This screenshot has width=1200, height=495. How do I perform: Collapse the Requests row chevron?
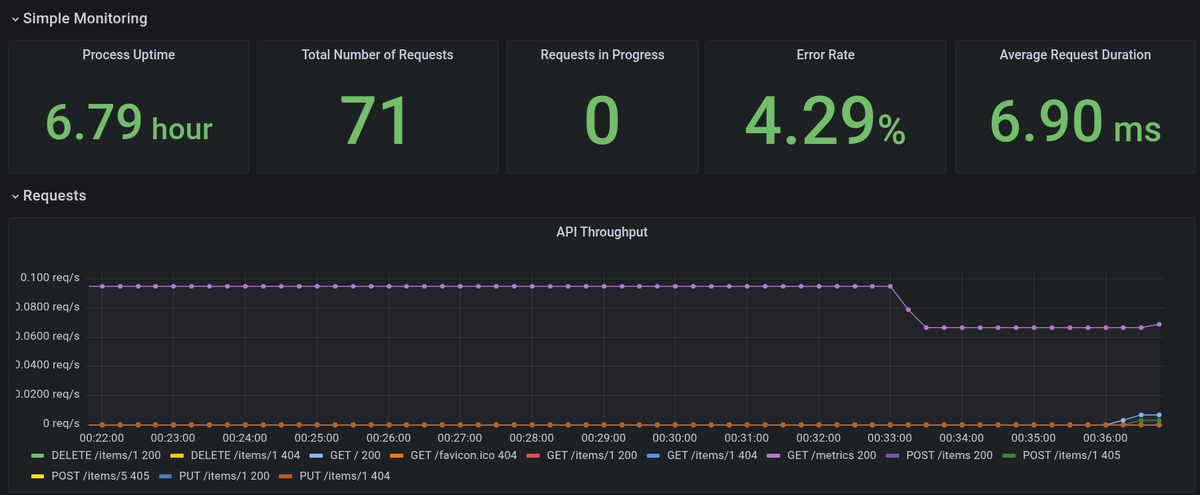pos(14,196)
